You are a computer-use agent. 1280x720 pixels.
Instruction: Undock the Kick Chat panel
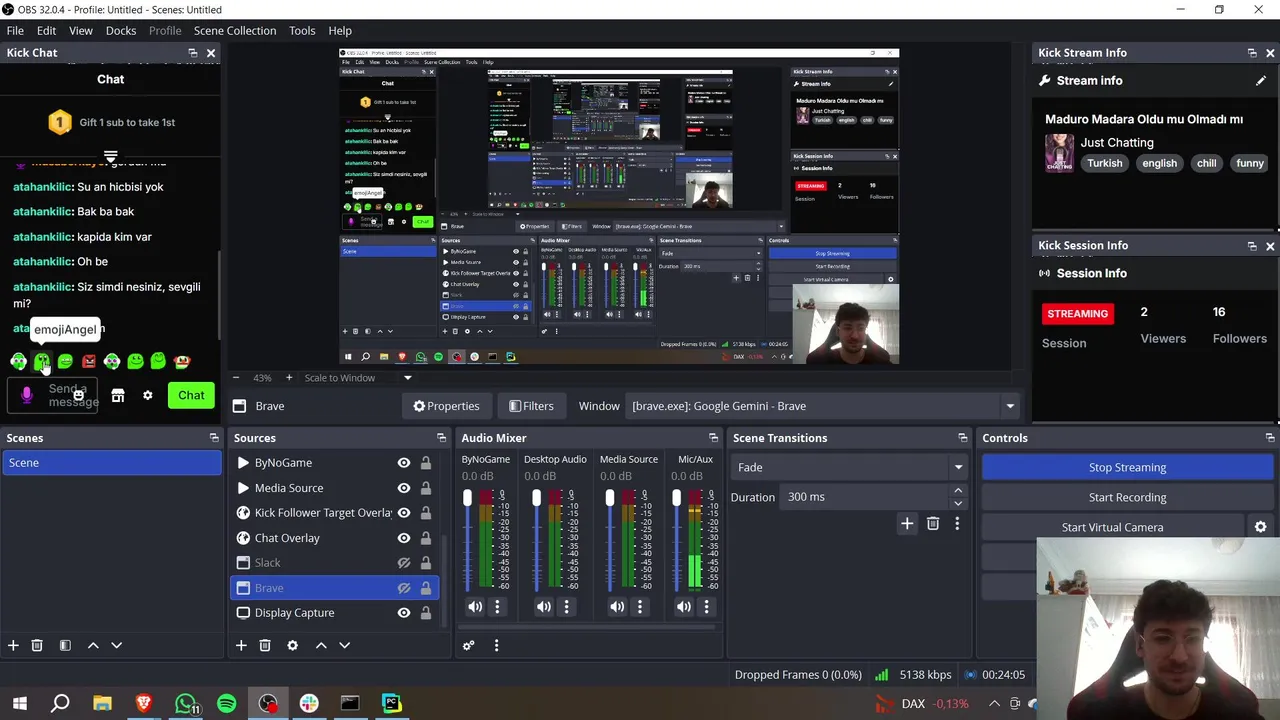[x=192, y=53]
